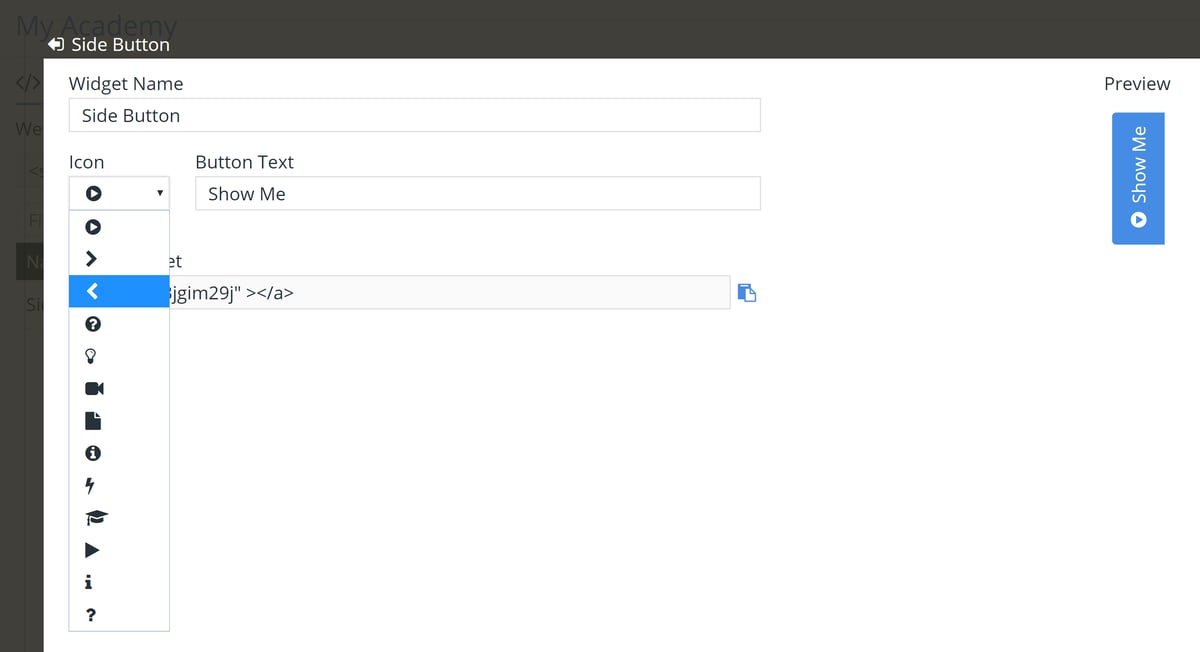Select the lightning bolt icon option

click(92, 486)
